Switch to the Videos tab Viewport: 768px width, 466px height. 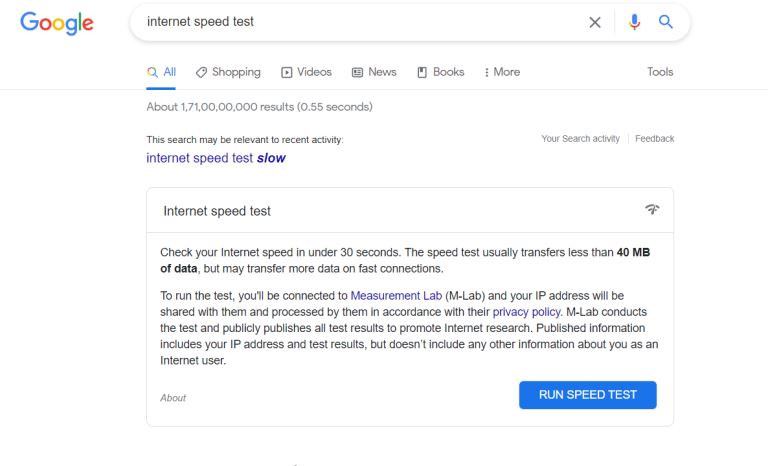(x=307, y=72)
